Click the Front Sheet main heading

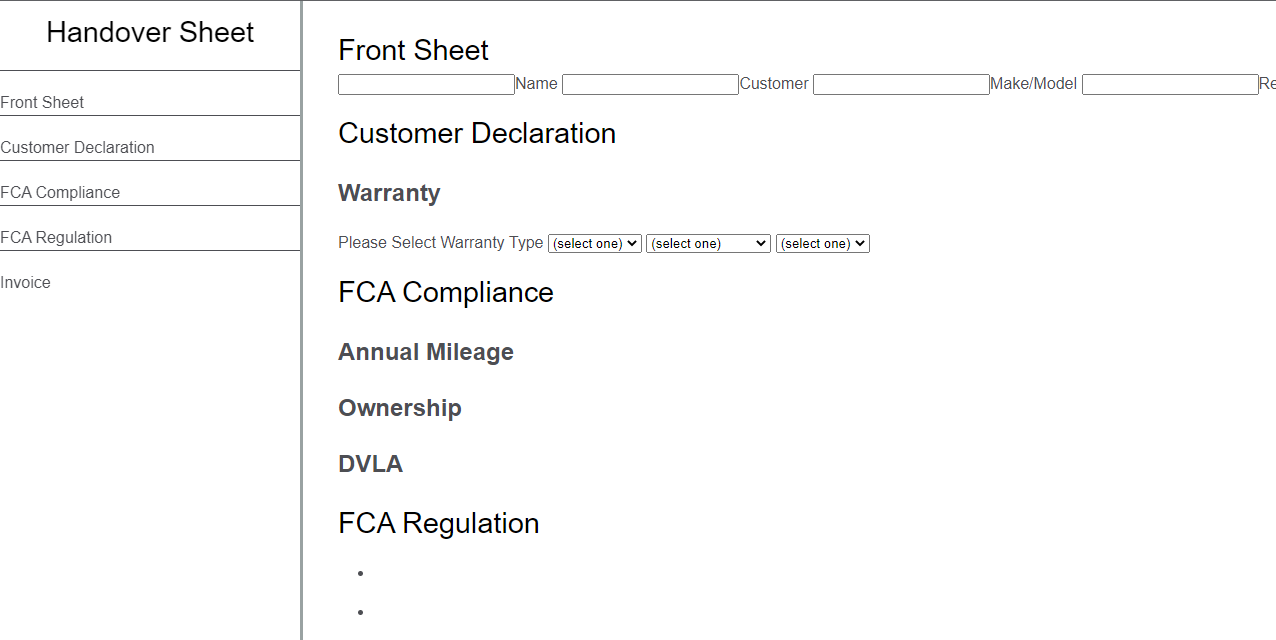click(x=413, y=50)
